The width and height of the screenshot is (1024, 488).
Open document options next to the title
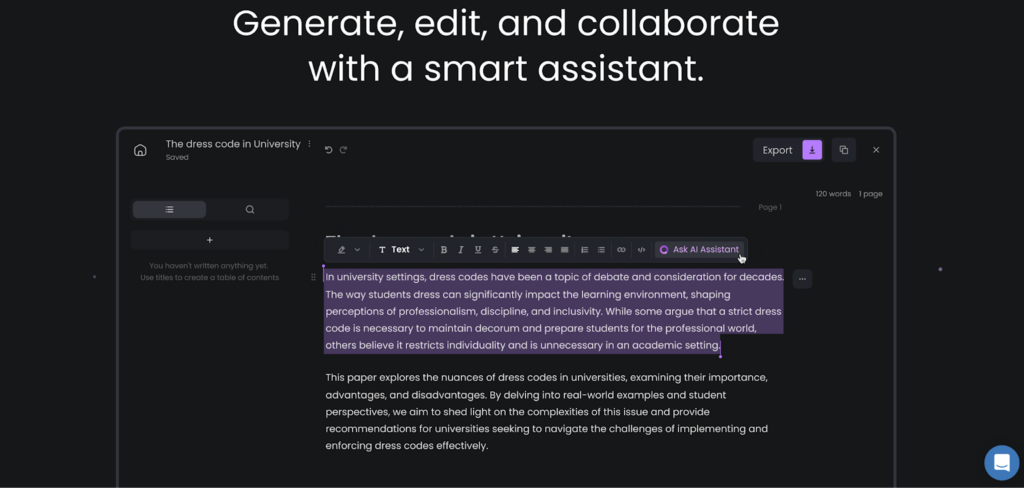click(x=310, y=144)
